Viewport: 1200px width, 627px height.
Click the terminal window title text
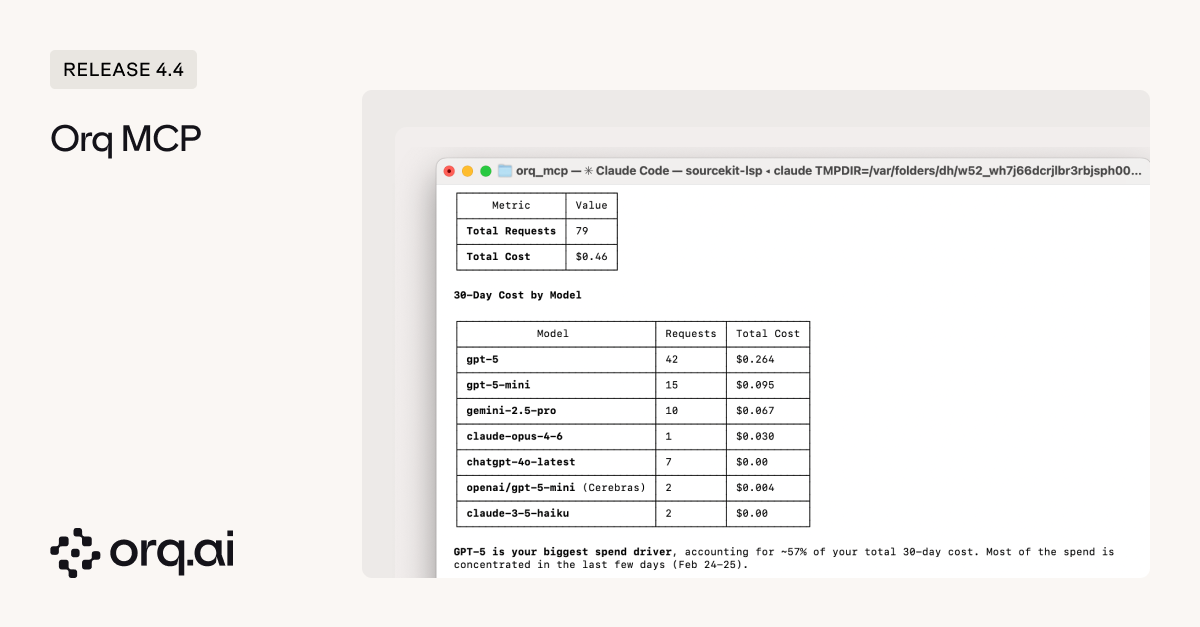click(828, 171)
